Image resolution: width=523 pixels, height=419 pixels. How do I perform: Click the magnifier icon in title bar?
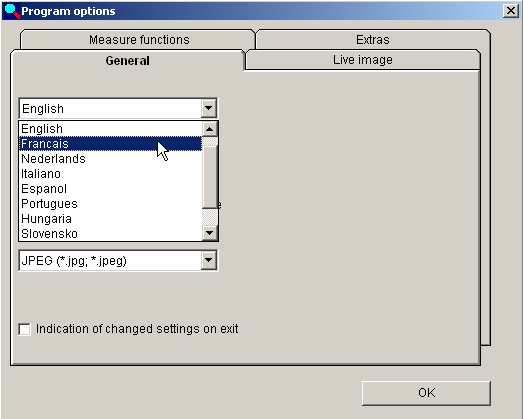click(12, 11)
